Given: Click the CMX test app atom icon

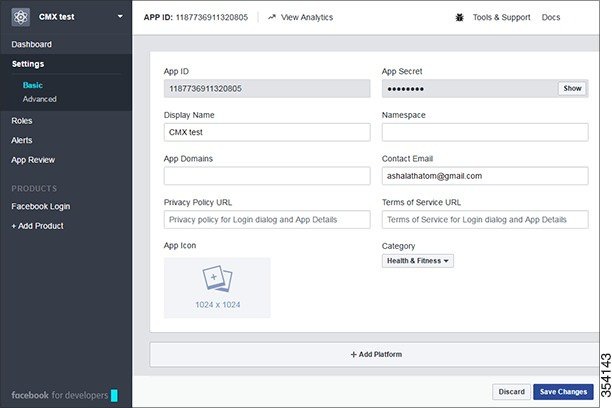Looking at the screenshot, I should (x=21, y=17).
